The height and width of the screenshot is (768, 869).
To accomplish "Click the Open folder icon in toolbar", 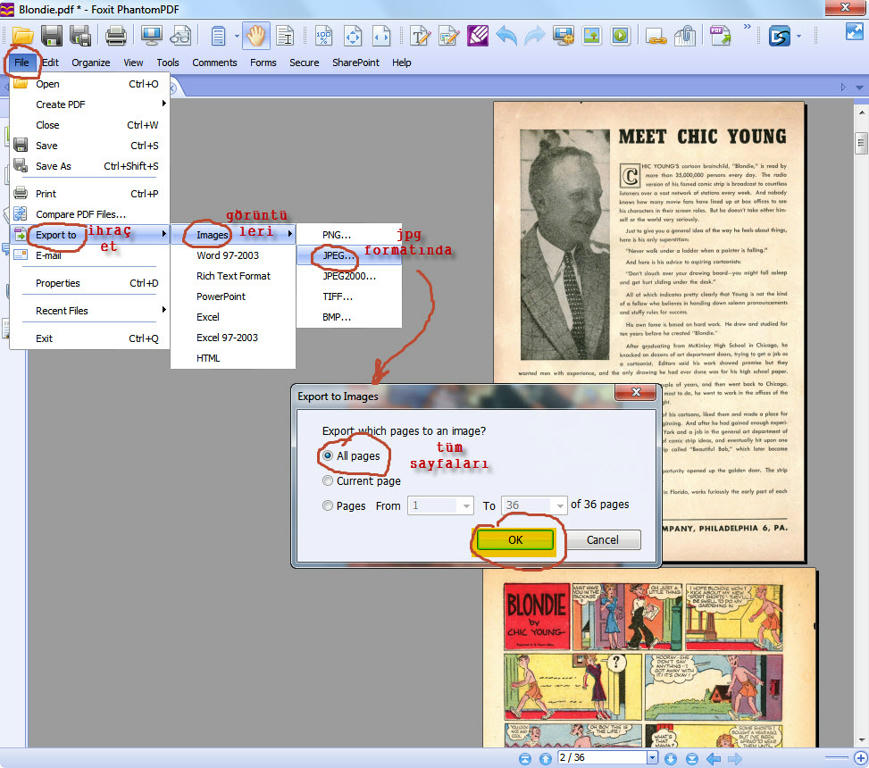I will pyautogui.click(x=22, y=36).
